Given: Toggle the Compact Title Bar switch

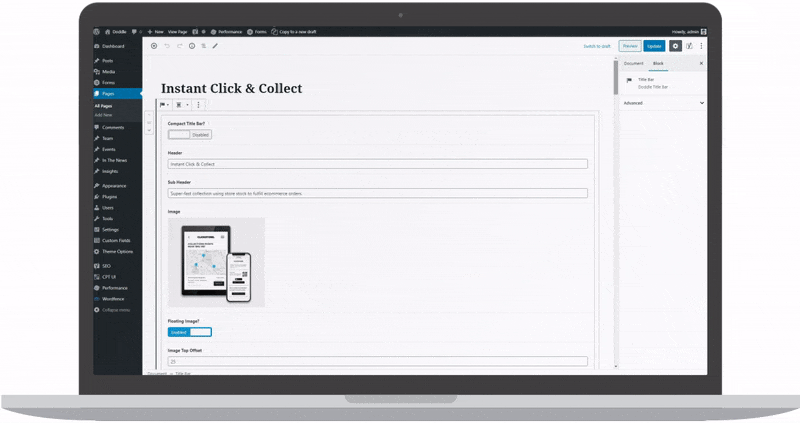Looking at the screenshot, I should [189, 134].
